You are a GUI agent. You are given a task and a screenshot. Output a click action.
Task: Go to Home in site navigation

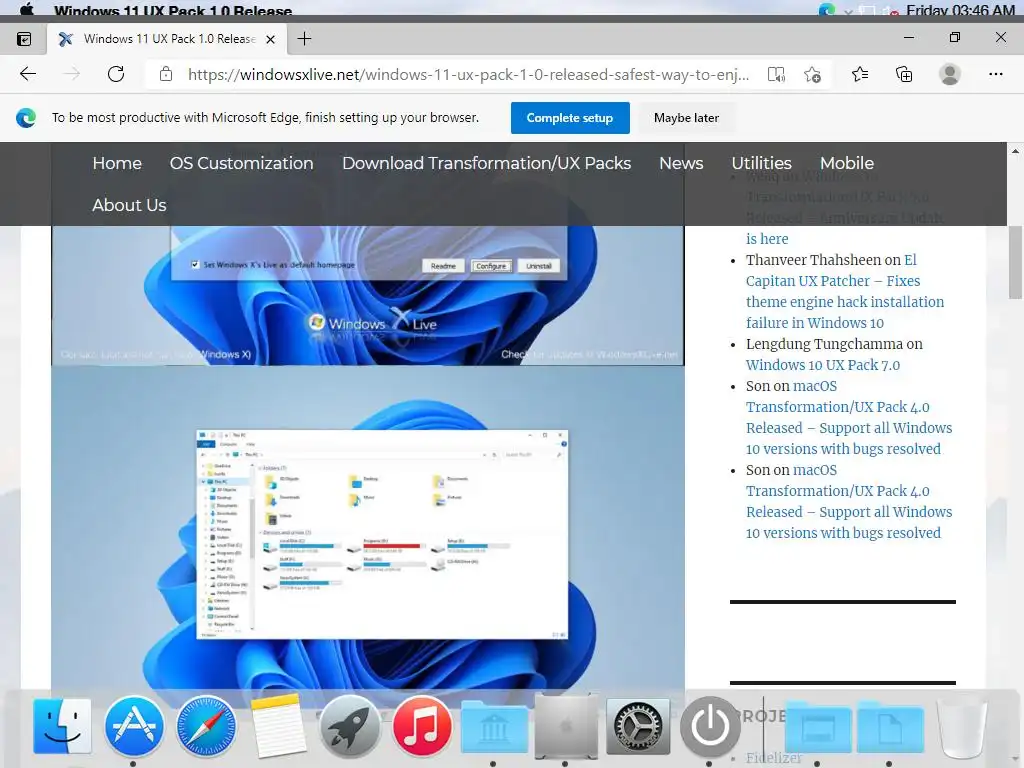point(117,163)
